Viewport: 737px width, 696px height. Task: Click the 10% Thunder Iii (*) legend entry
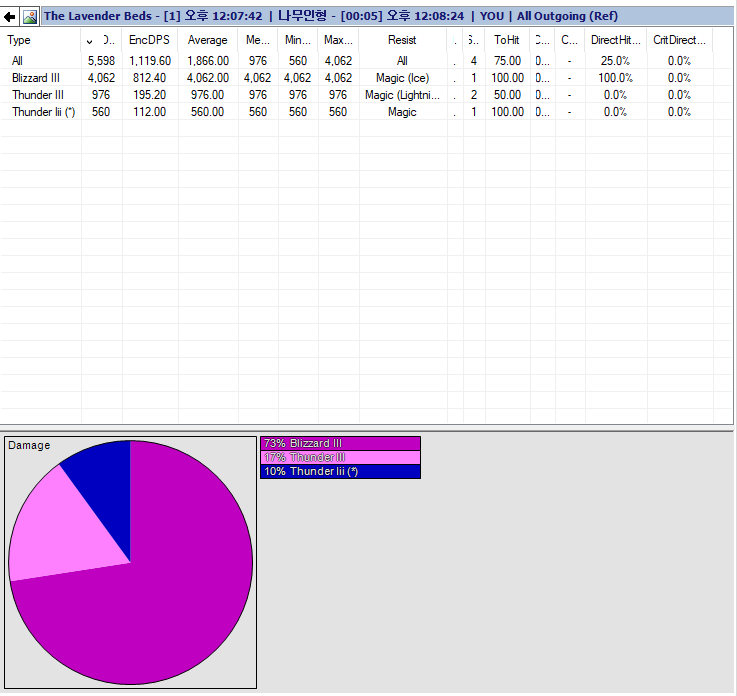point(340,471)
